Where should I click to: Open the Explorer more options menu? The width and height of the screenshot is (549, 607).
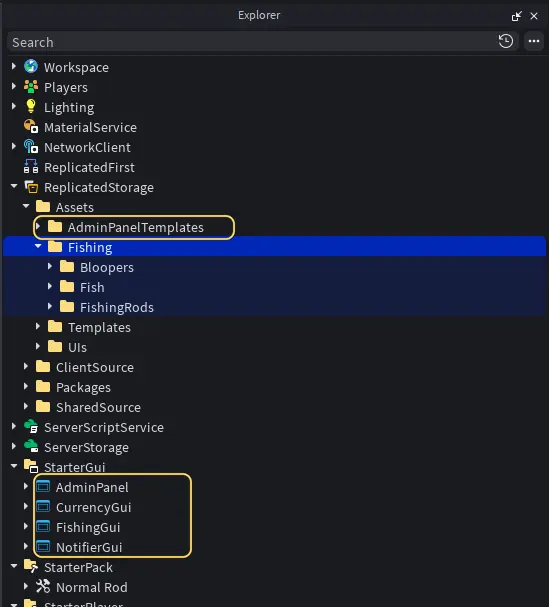534,41
